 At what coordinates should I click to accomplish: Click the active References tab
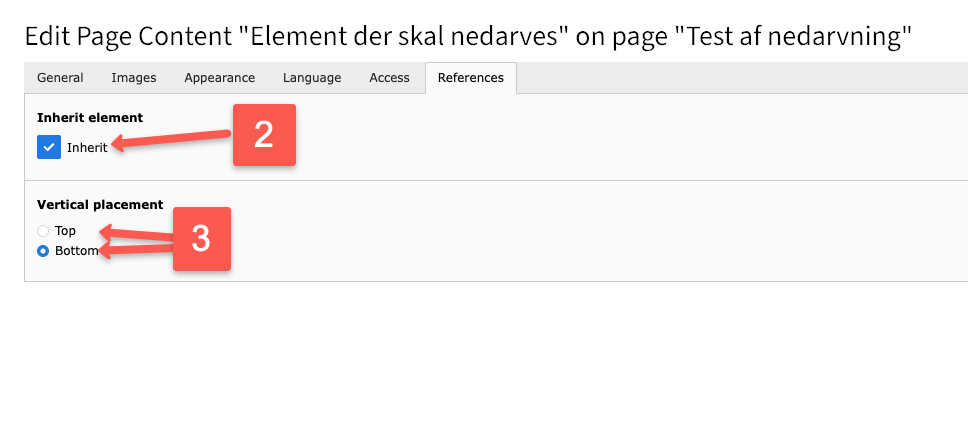pyautogui.click(x=470, y=78)
